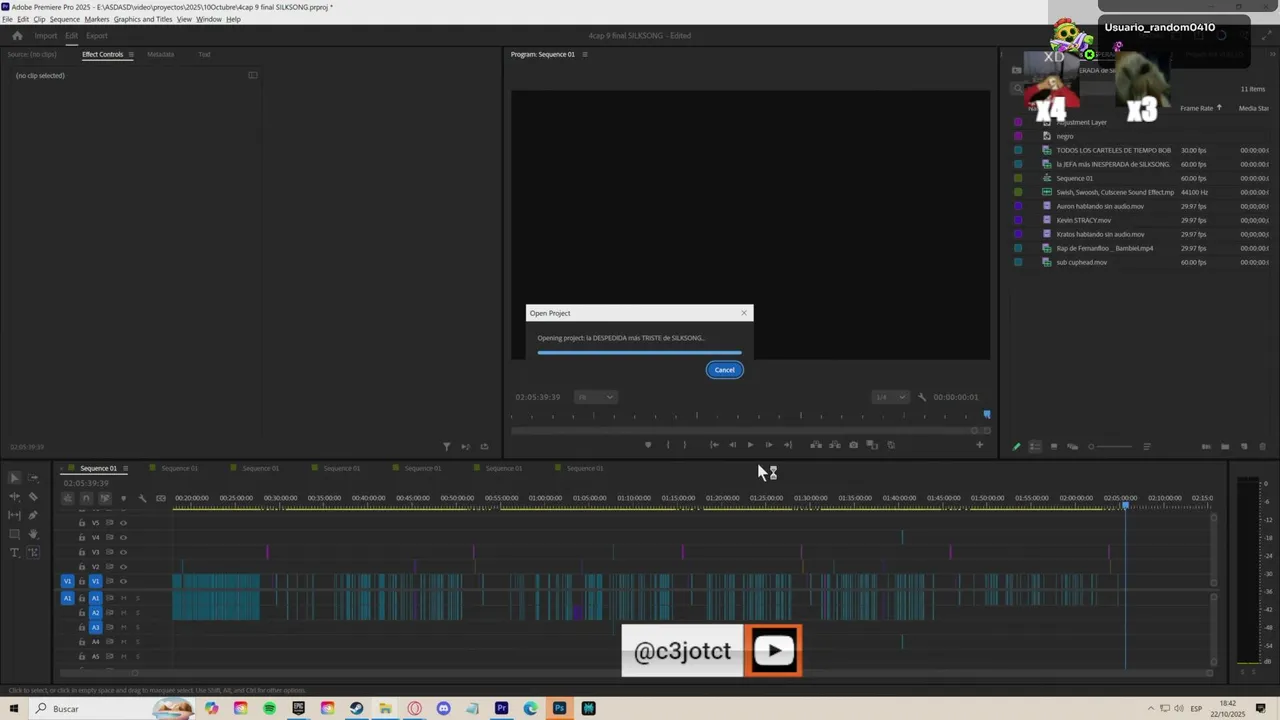Toggle V3 track output eye
Screen dimensions: 1280x720
click(x=123, y=552)
